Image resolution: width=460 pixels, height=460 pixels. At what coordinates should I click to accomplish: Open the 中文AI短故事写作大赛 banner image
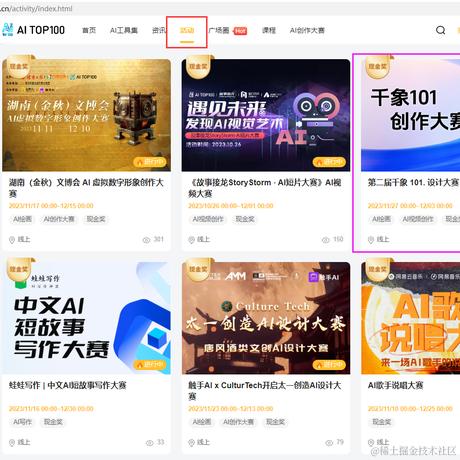pos(86,318)
